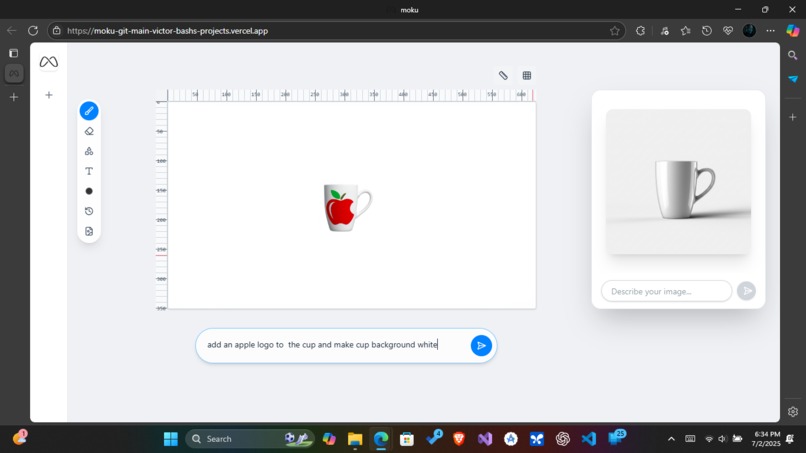Viewport: 806px width, 453px height.
Task: Open ChatGPT from taskbar
Action: pyautogui.click(x=563, y=439)
